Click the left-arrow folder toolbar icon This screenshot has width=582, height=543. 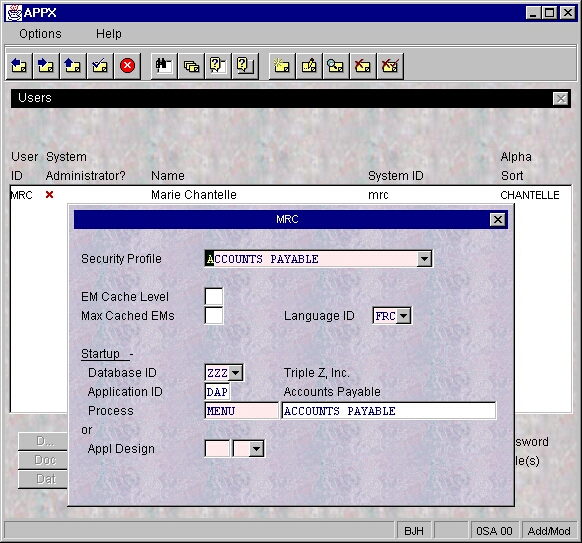[x=19, y=66]
